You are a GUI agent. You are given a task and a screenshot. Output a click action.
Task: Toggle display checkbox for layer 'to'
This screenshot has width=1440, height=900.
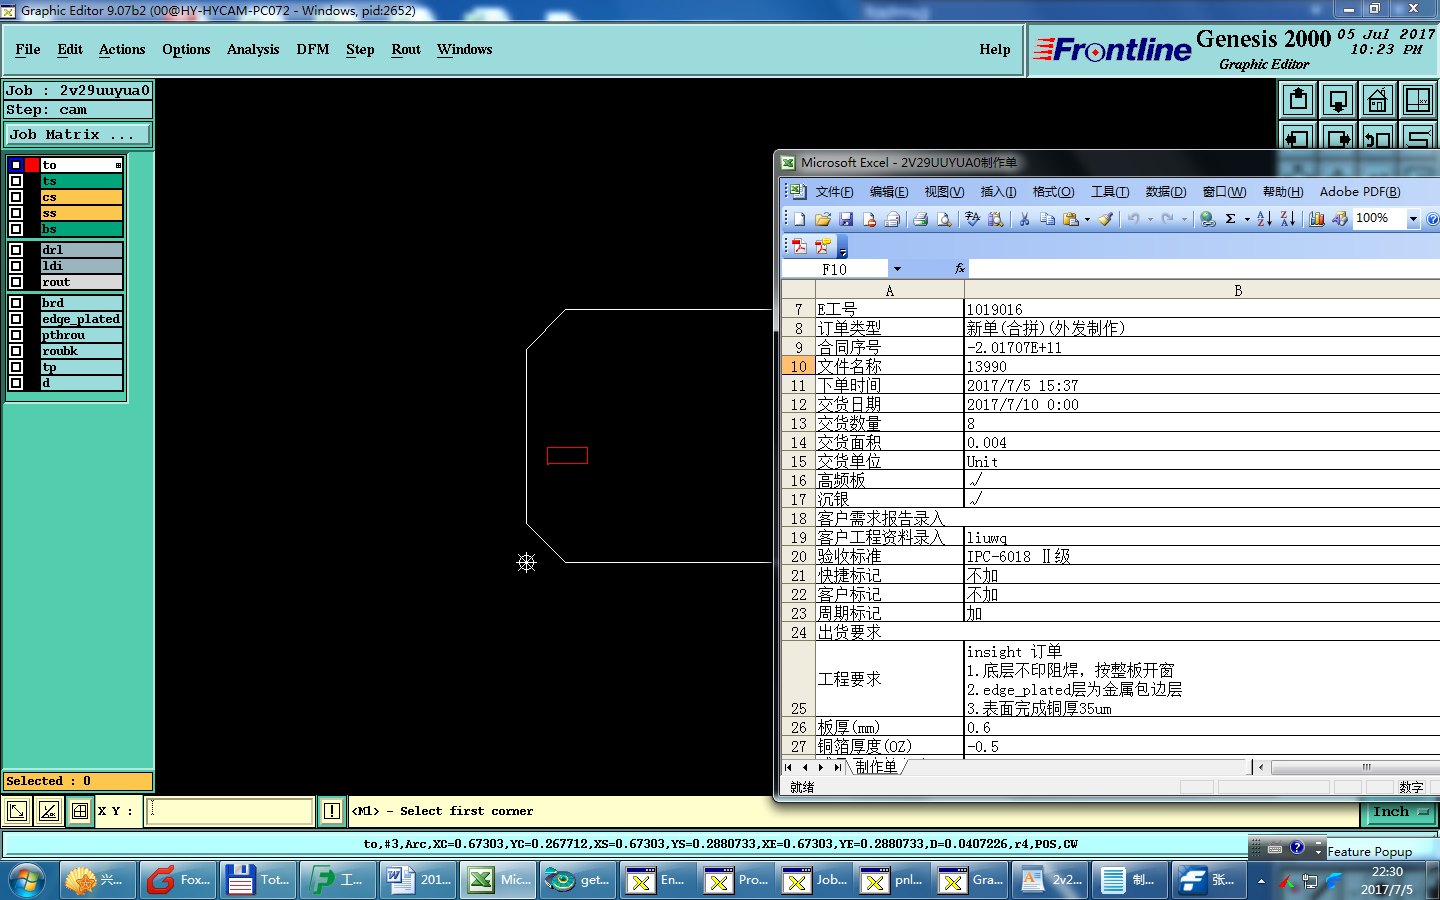pyautogui.click(x=16, y=165)
